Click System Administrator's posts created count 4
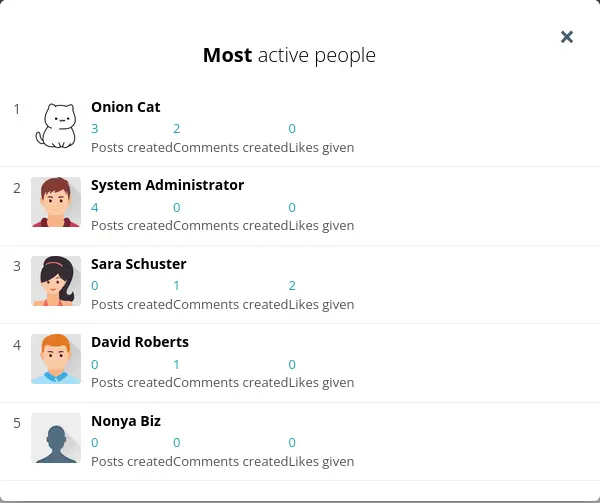The image size is (600, 503). (x=95, y=208)
